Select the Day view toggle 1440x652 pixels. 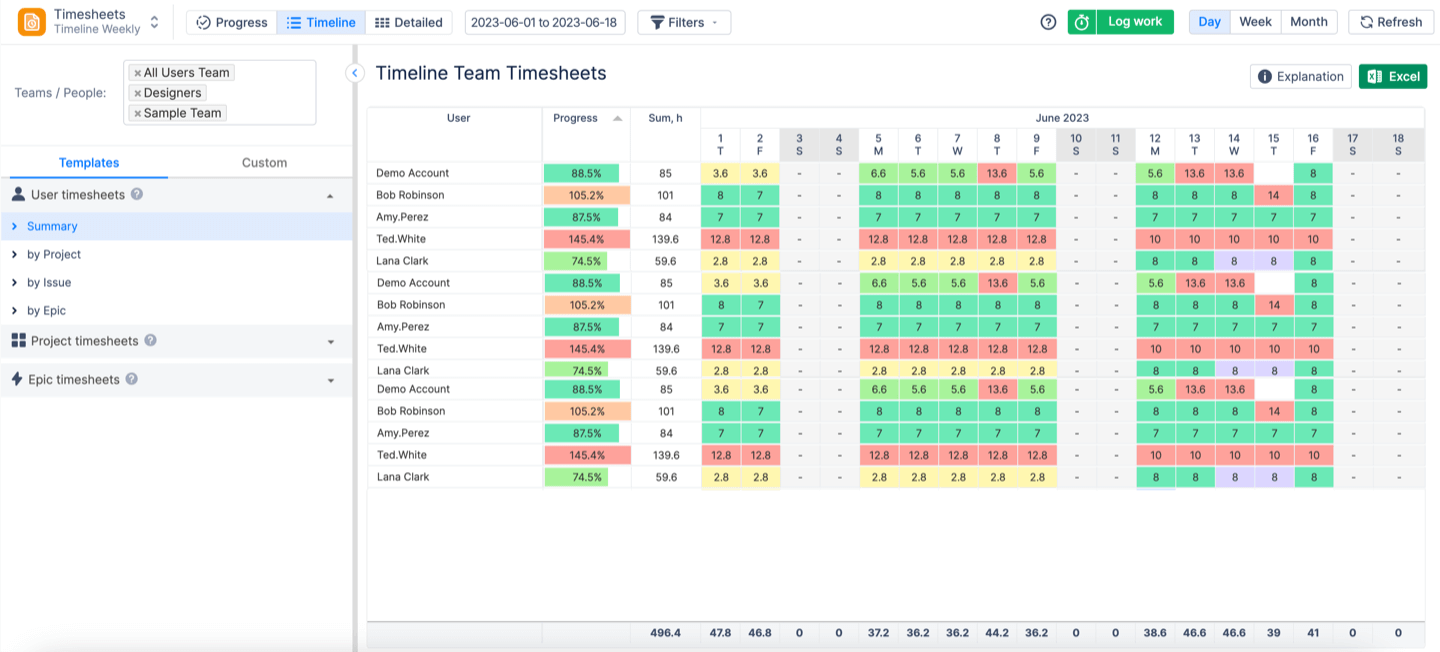1209,22
